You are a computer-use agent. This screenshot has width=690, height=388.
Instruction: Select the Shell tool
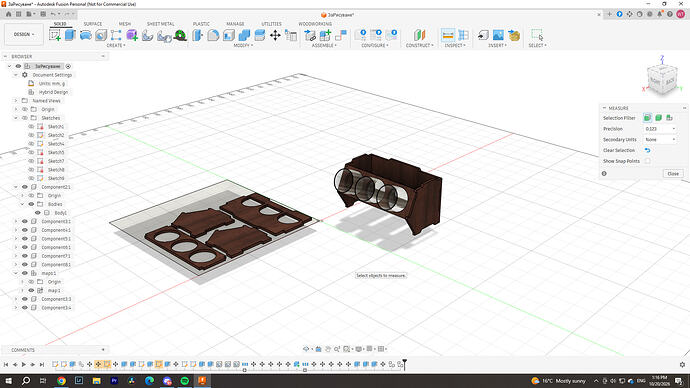(229, 35)
